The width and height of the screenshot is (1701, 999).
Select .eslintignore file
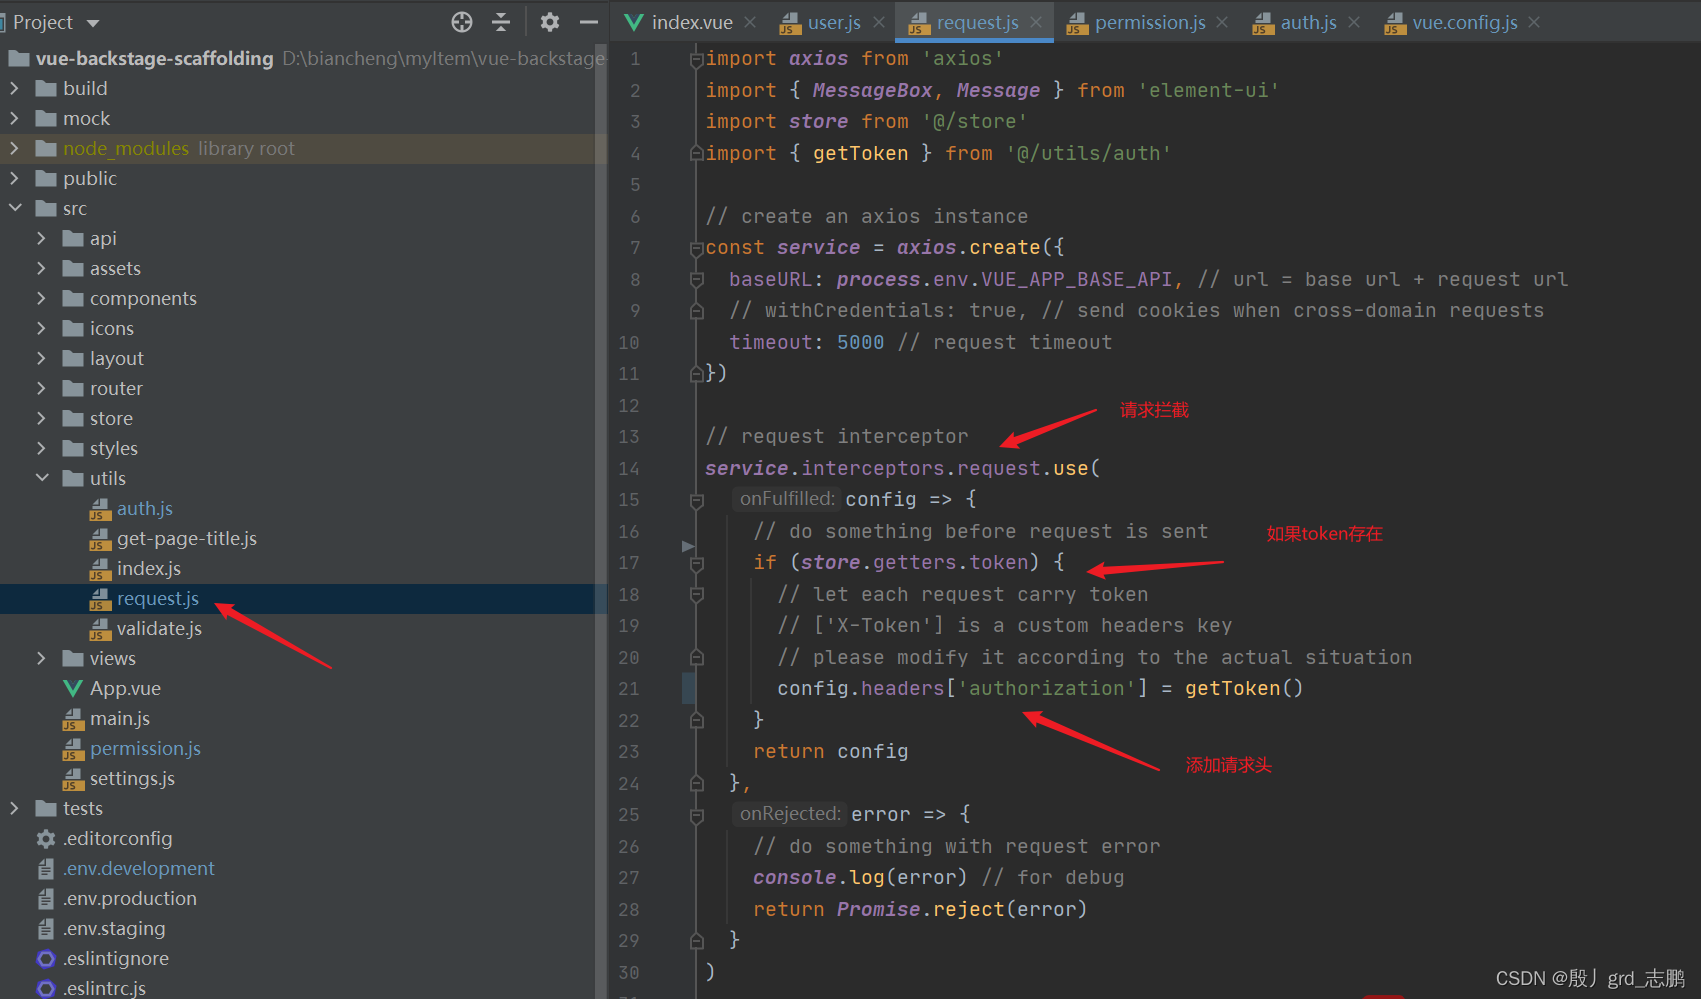pyautogui.click(x=116, y=958)
